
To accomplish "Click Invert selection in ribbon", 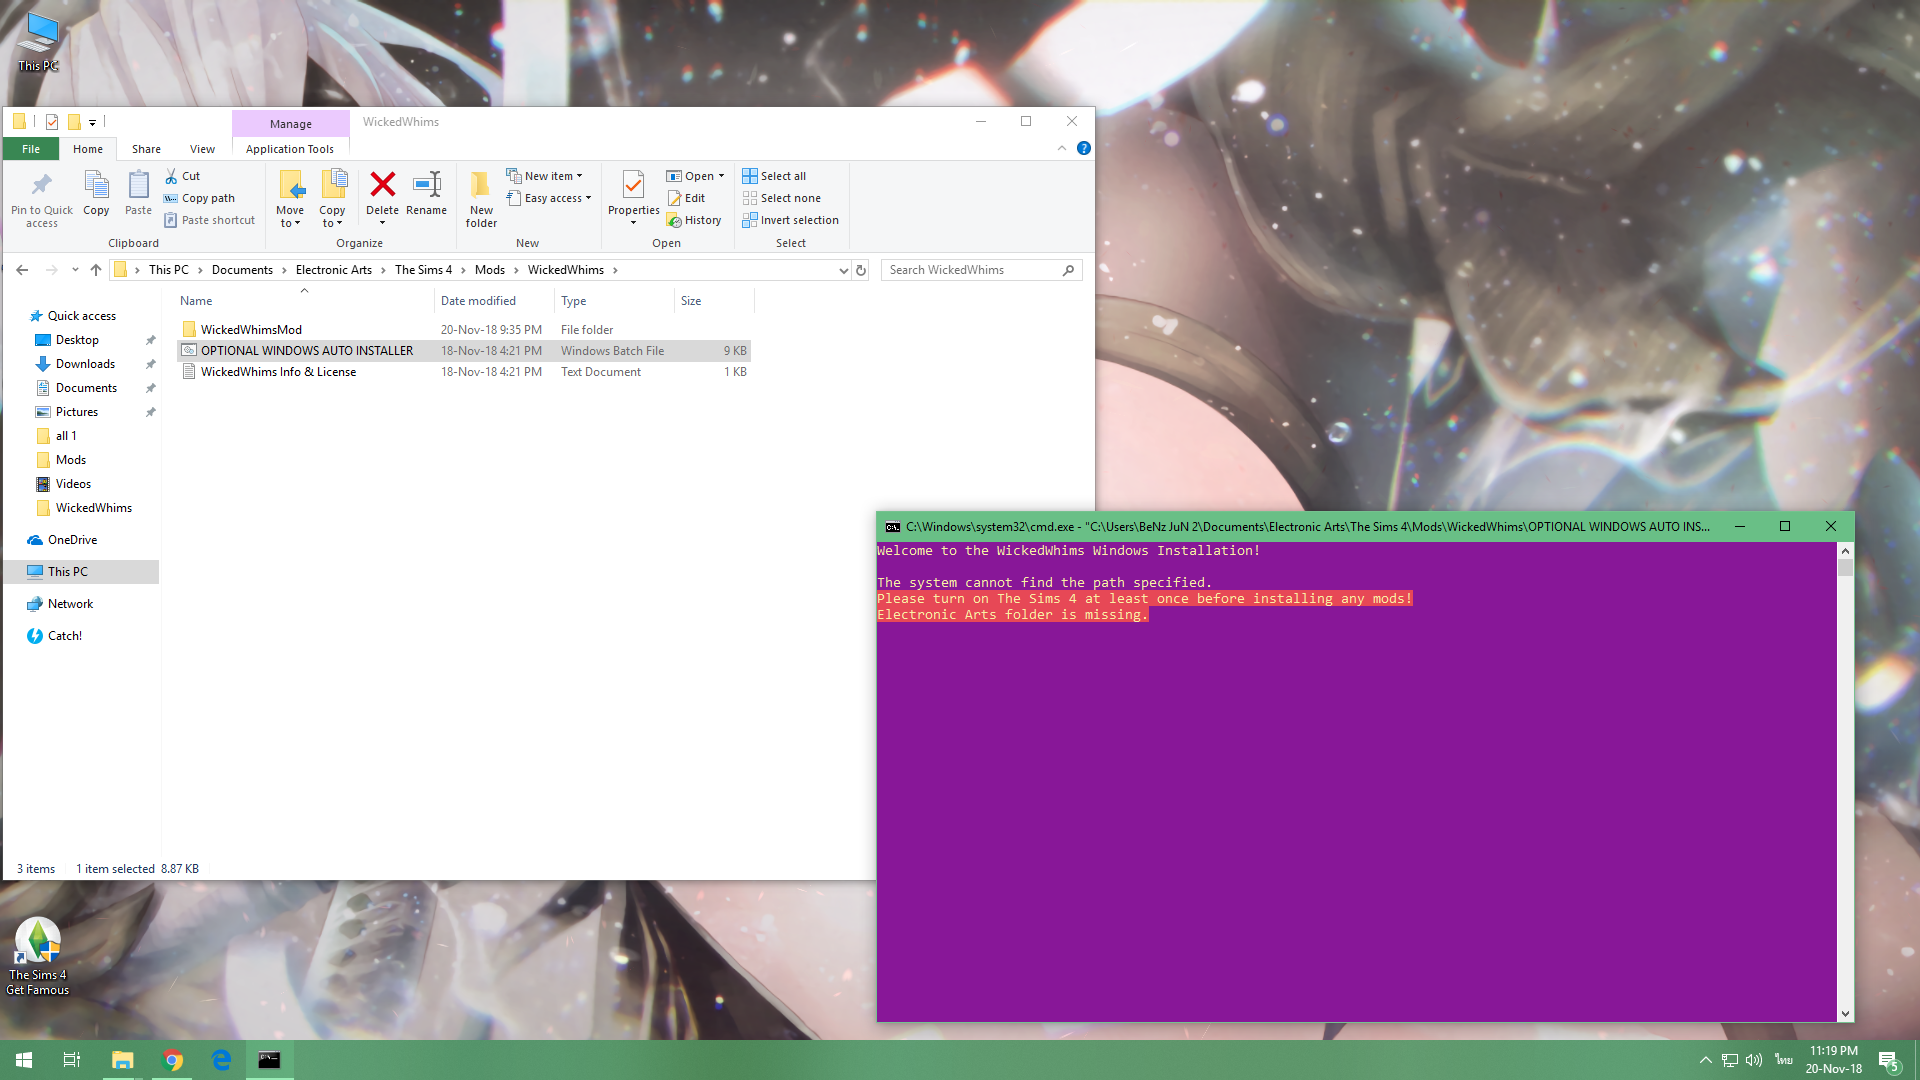I will pos(790,220).
